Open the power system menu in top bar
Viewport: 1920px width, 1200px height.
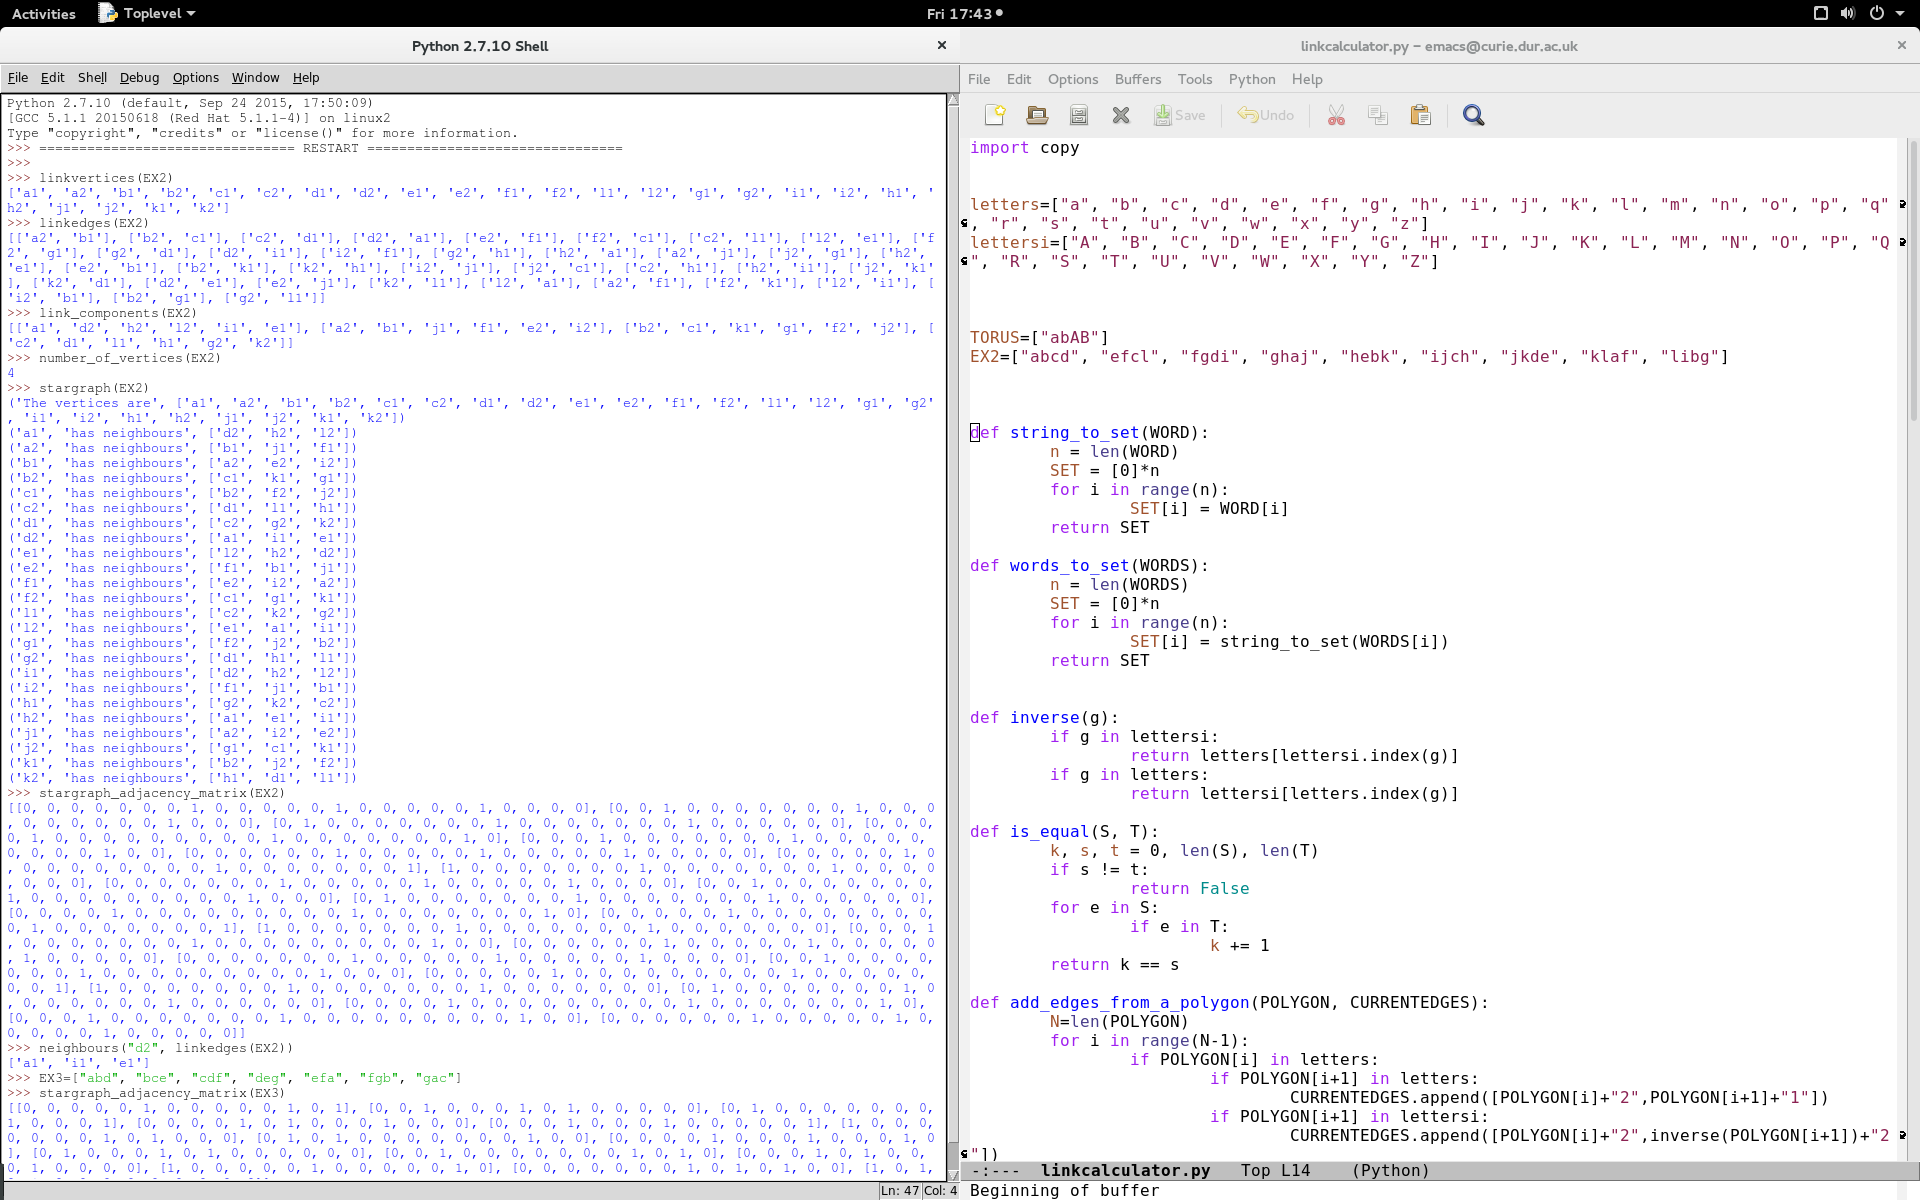click(x=1886, y=13)
